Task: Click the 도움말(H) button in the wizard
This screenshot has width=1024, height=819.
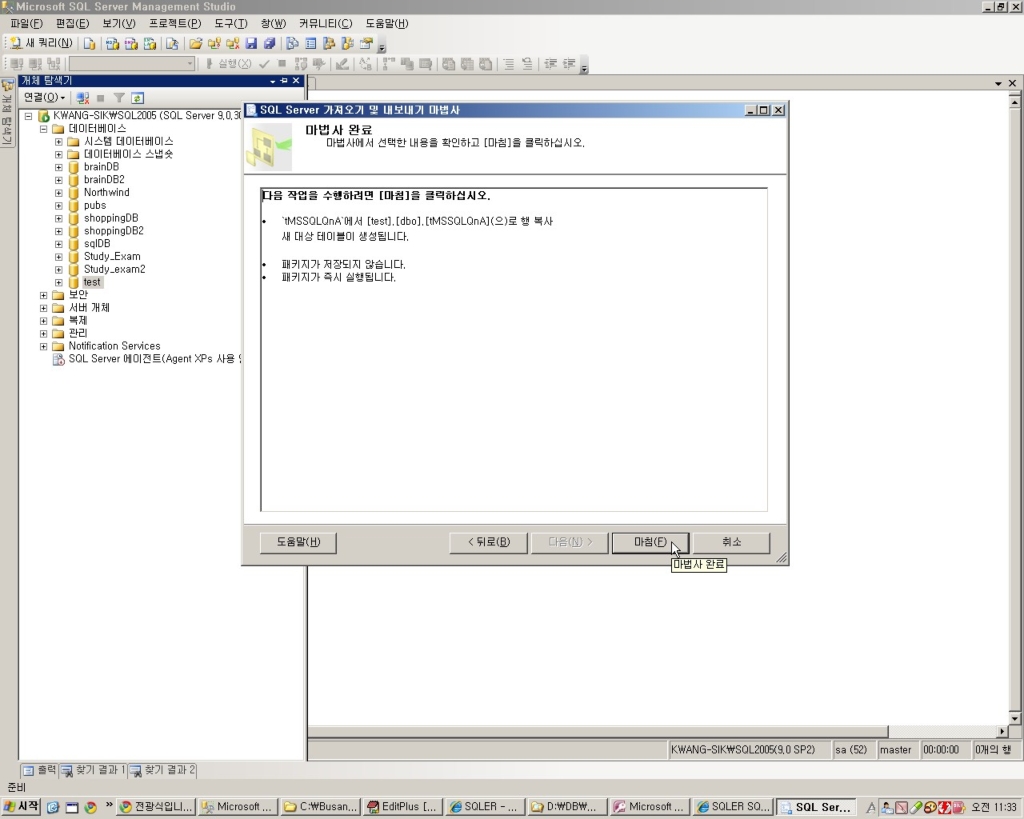Action: pyautogui.click(x=298, y=542)
